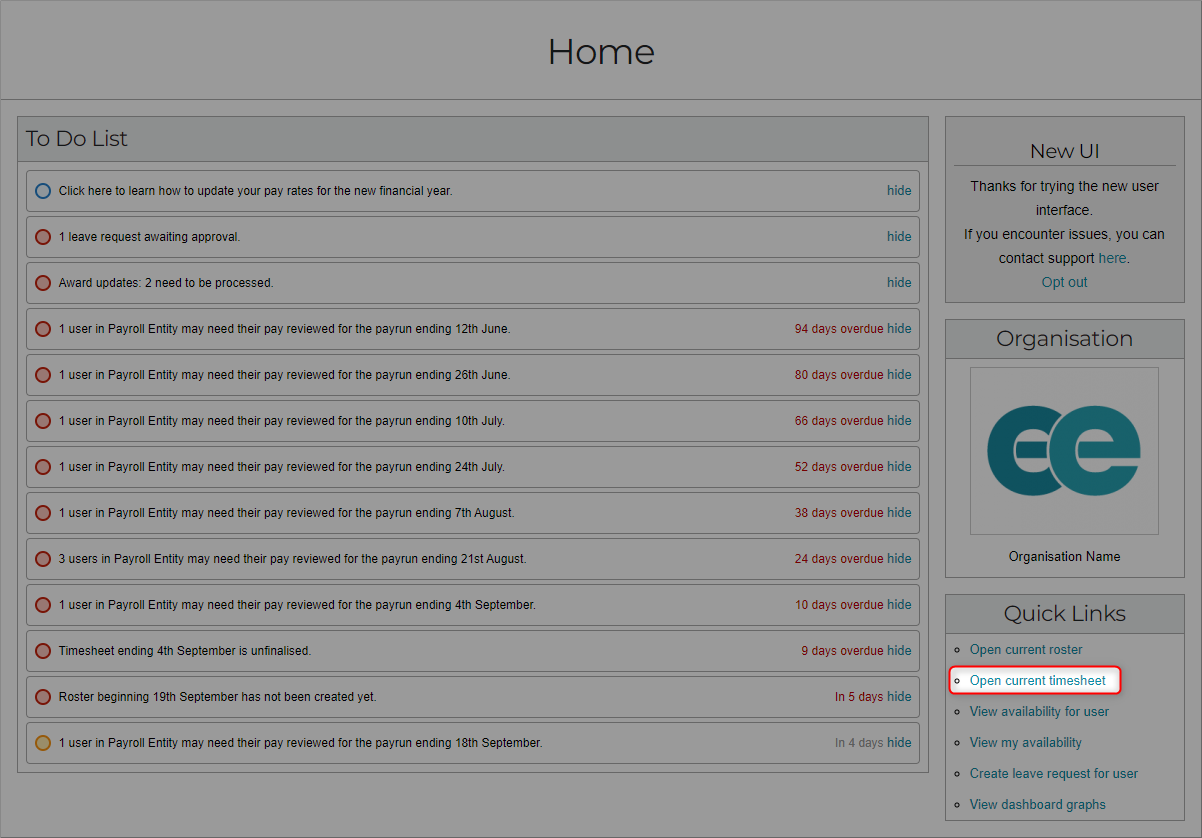
Task: Open payrun ending 7th August review text
Action: [287, 512]
